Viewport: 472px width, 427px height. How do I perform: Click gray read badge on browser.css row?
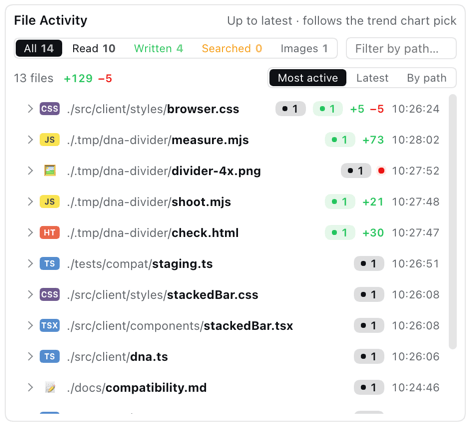click(290, 109)
